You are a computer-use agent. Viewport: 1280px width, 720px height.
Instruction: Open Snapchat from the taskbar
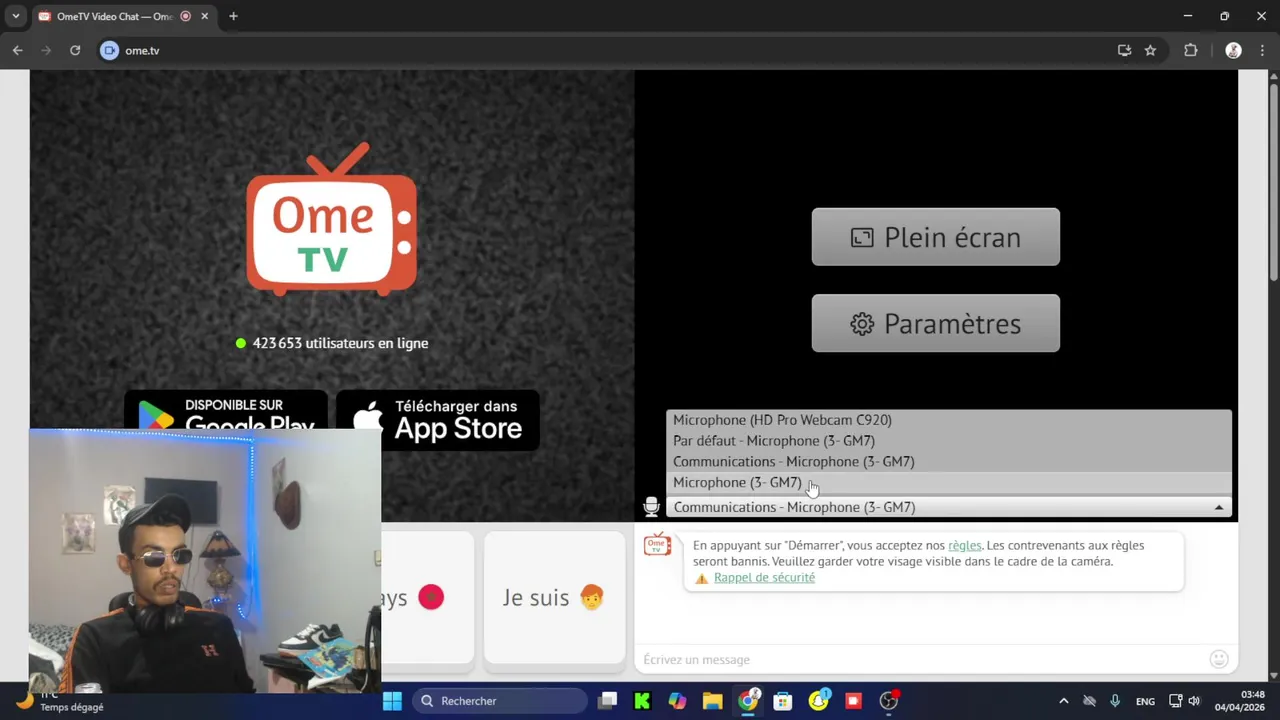818,701
